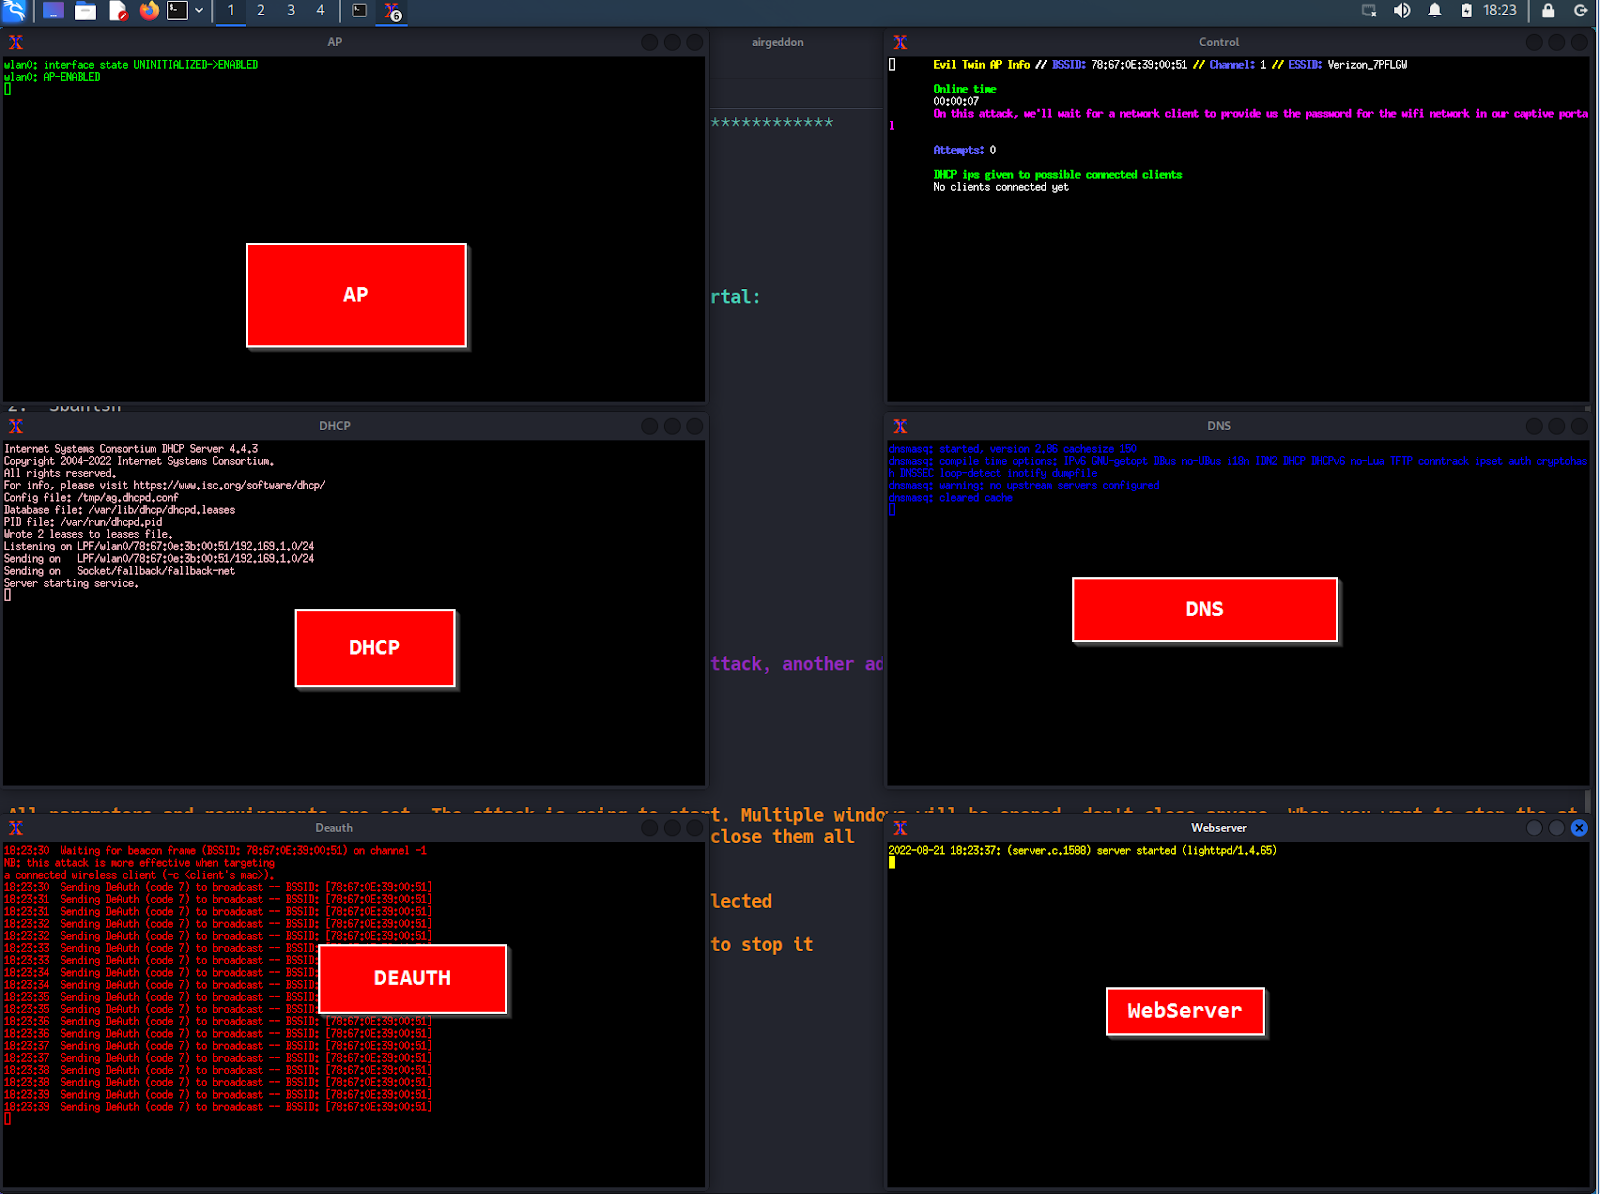Open the Deauth window's xterm menu icon
Viewport: 1600px width, 1194px height.
(x=16, y=828)
